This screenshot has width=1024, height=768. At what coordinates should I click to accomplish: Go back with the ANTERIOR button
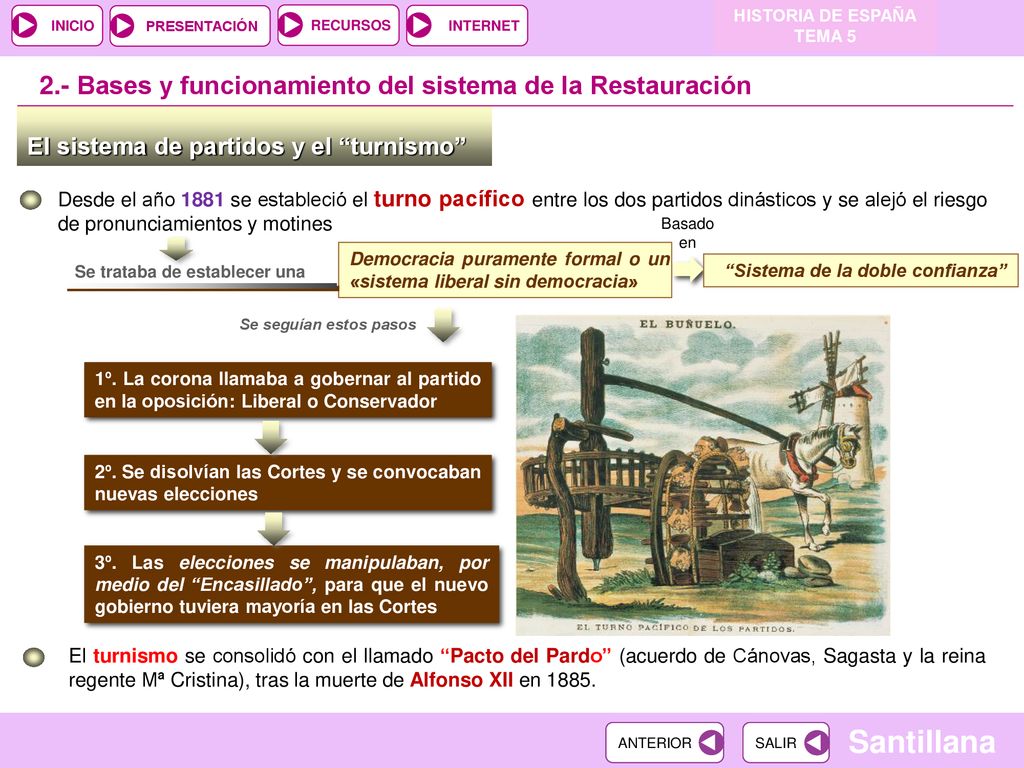pyautogui.click(x=664, y=743)
